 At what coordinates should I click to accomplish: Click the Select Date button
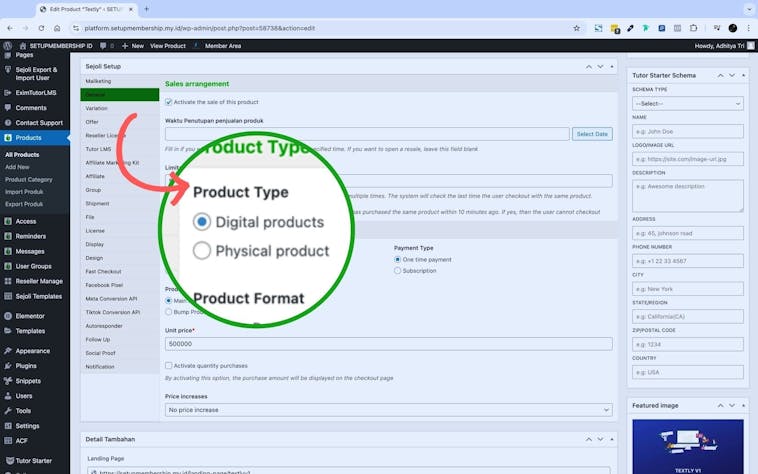tap(592, 134)
